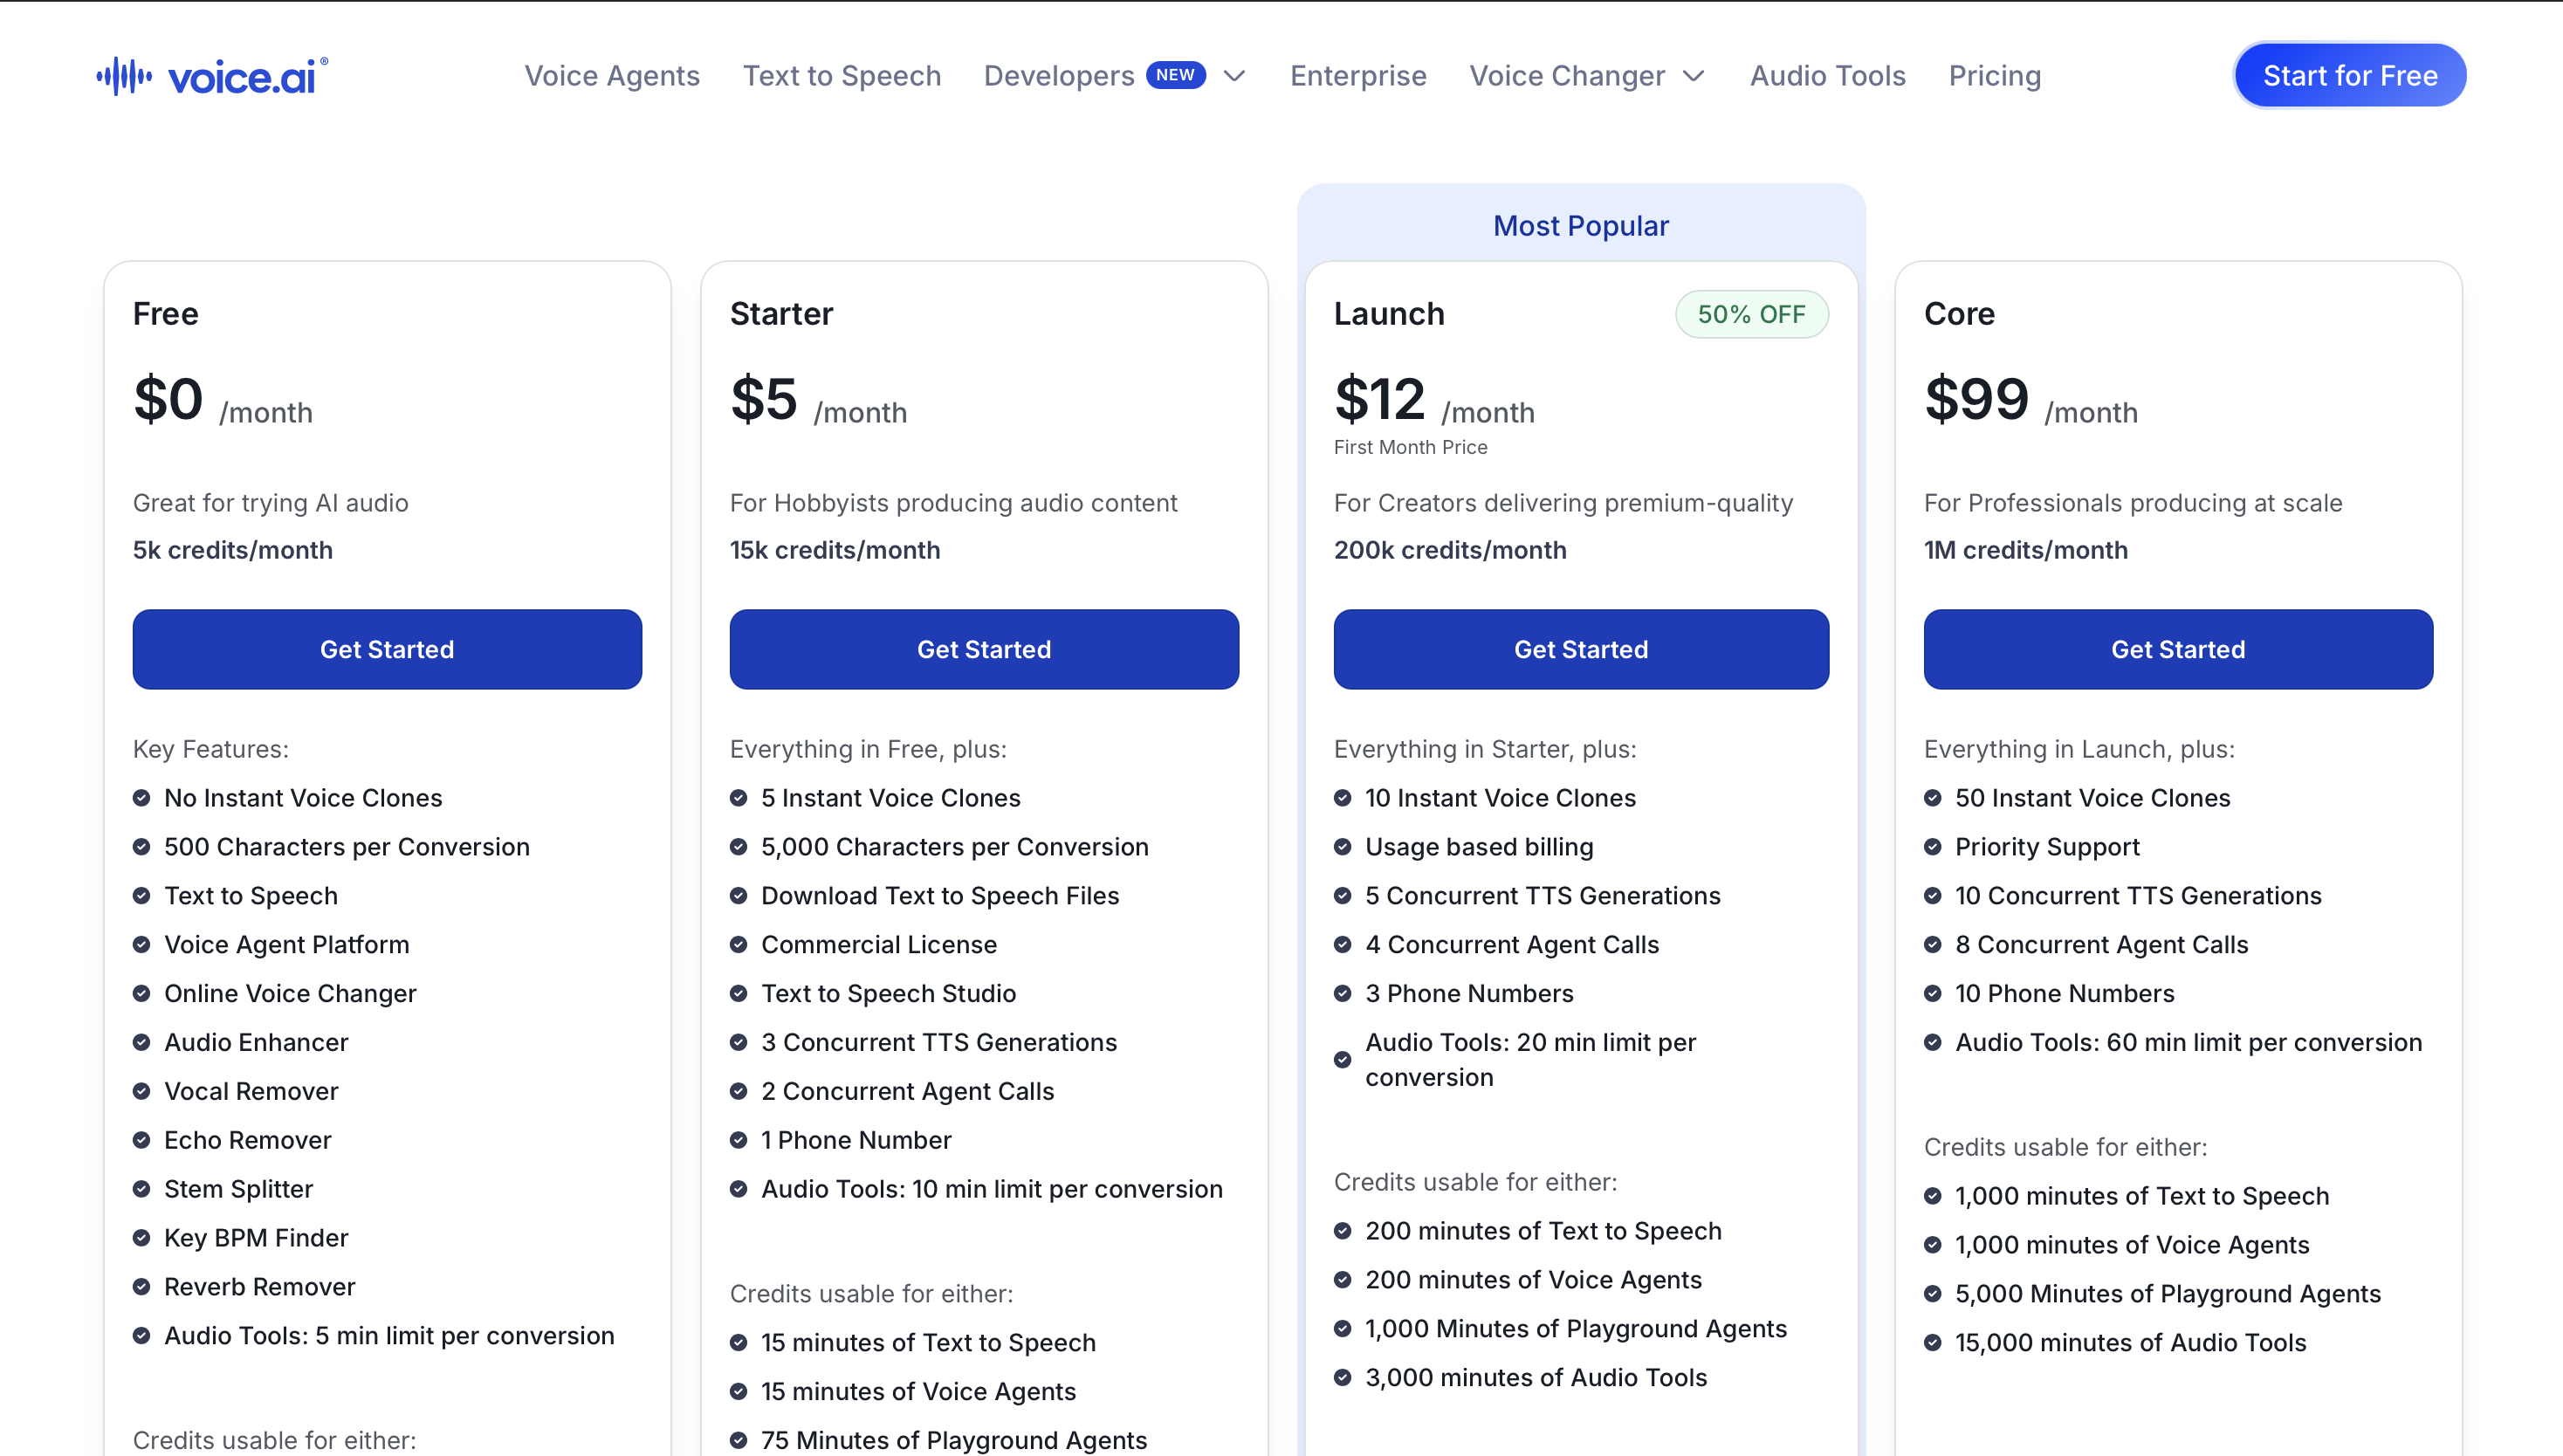Click the NEW badge beside Developers
Screen dimensions: 2563x1456
[1175, 75]
